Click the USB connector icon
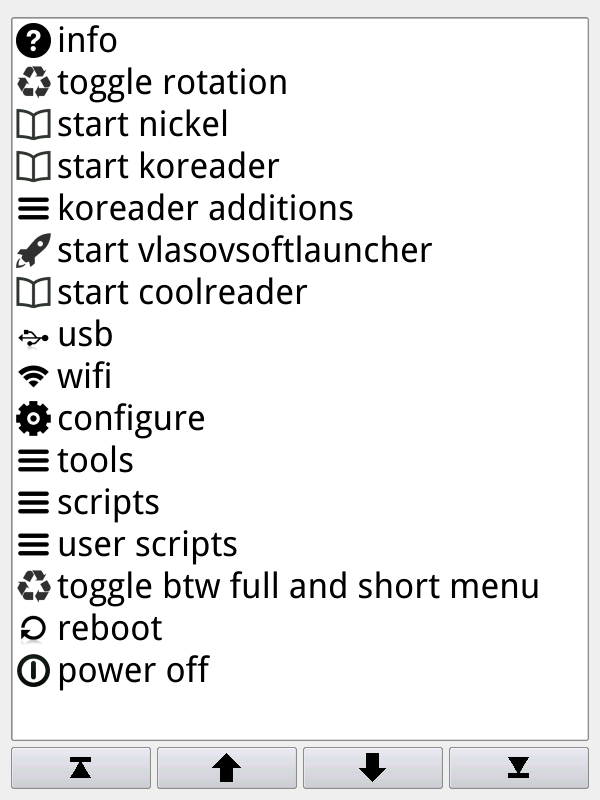The height and width of the screenshot is (800, 600). coord(34,335)
